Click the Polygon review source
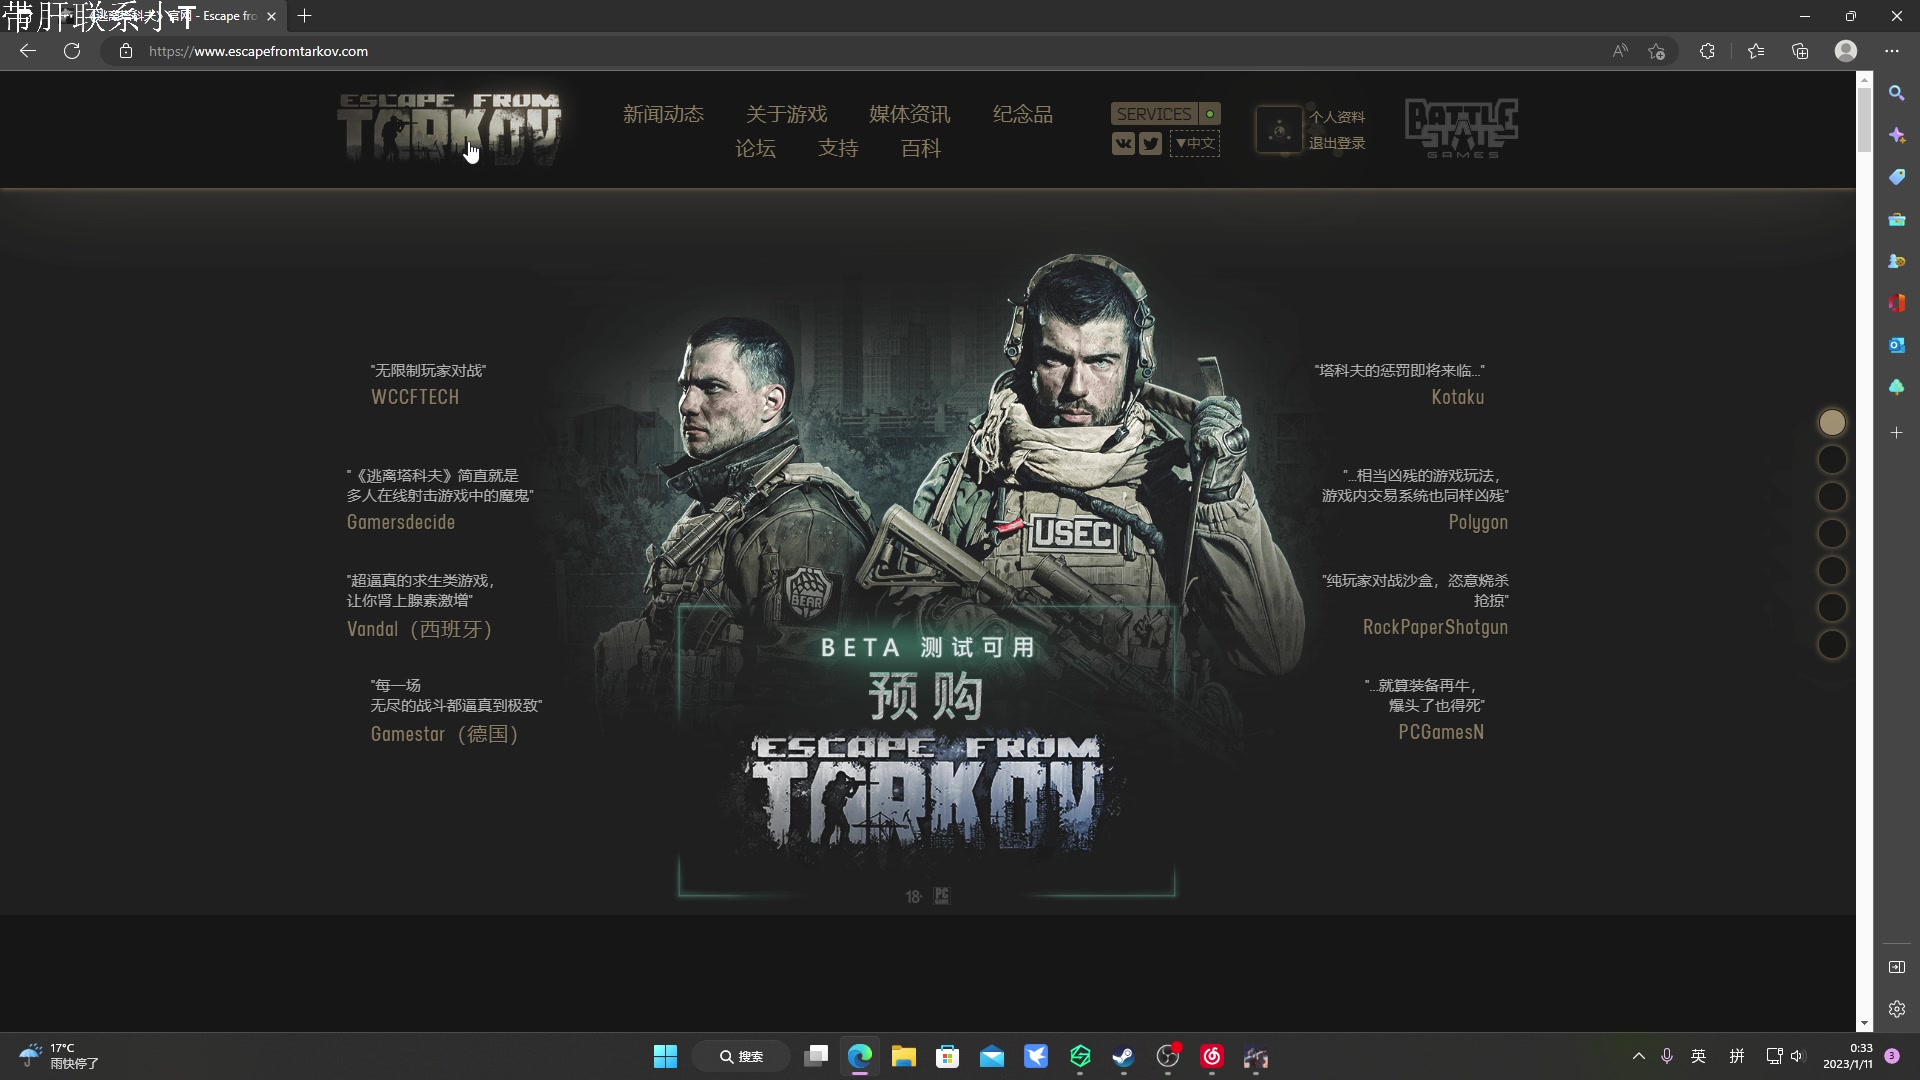 coord(1478,522)
